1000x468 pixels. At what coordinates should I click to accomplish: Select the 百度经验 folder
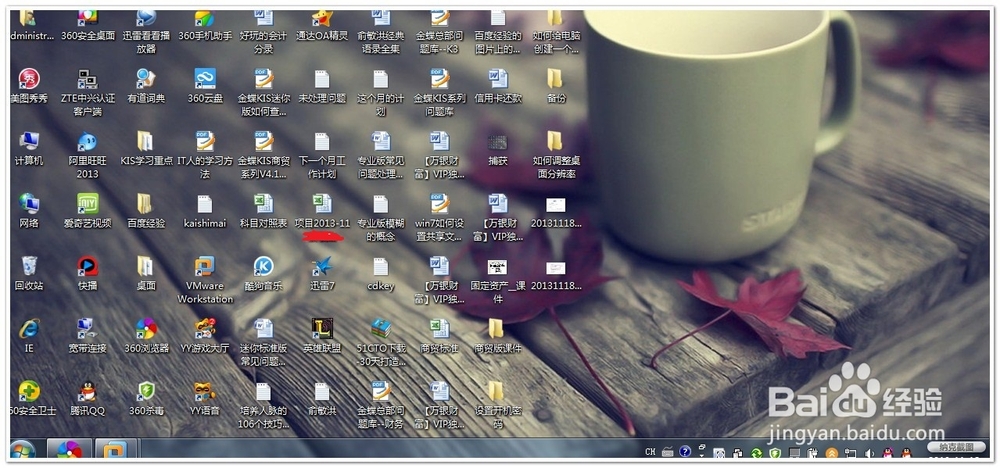click(x=146, y=211)
